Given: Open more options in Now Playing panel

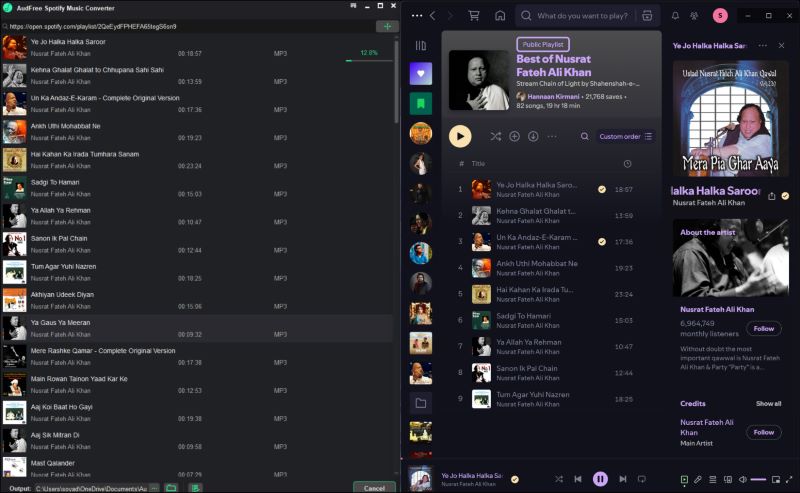Looking at the screenshot, I should [762, 45].
